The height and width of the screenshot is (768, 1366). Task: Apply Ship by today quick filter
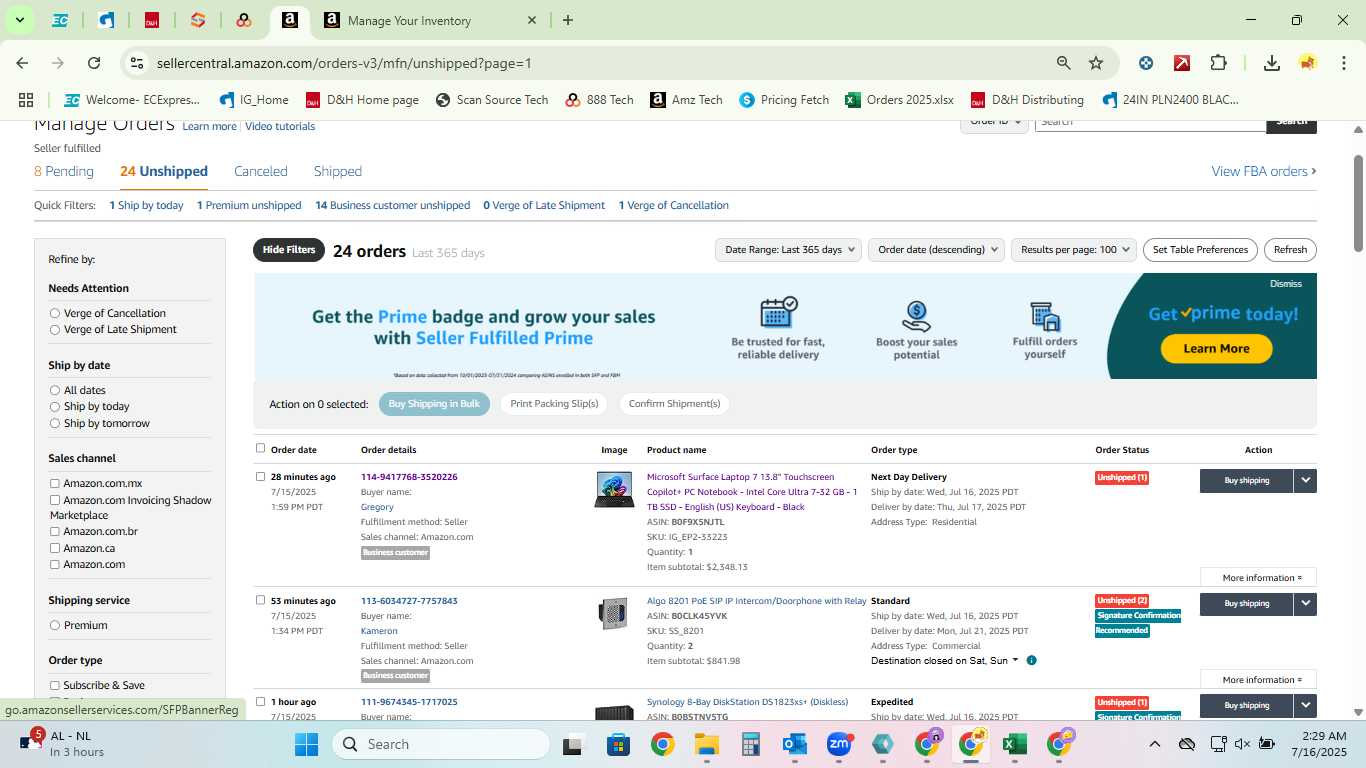[x=147, y=205]
